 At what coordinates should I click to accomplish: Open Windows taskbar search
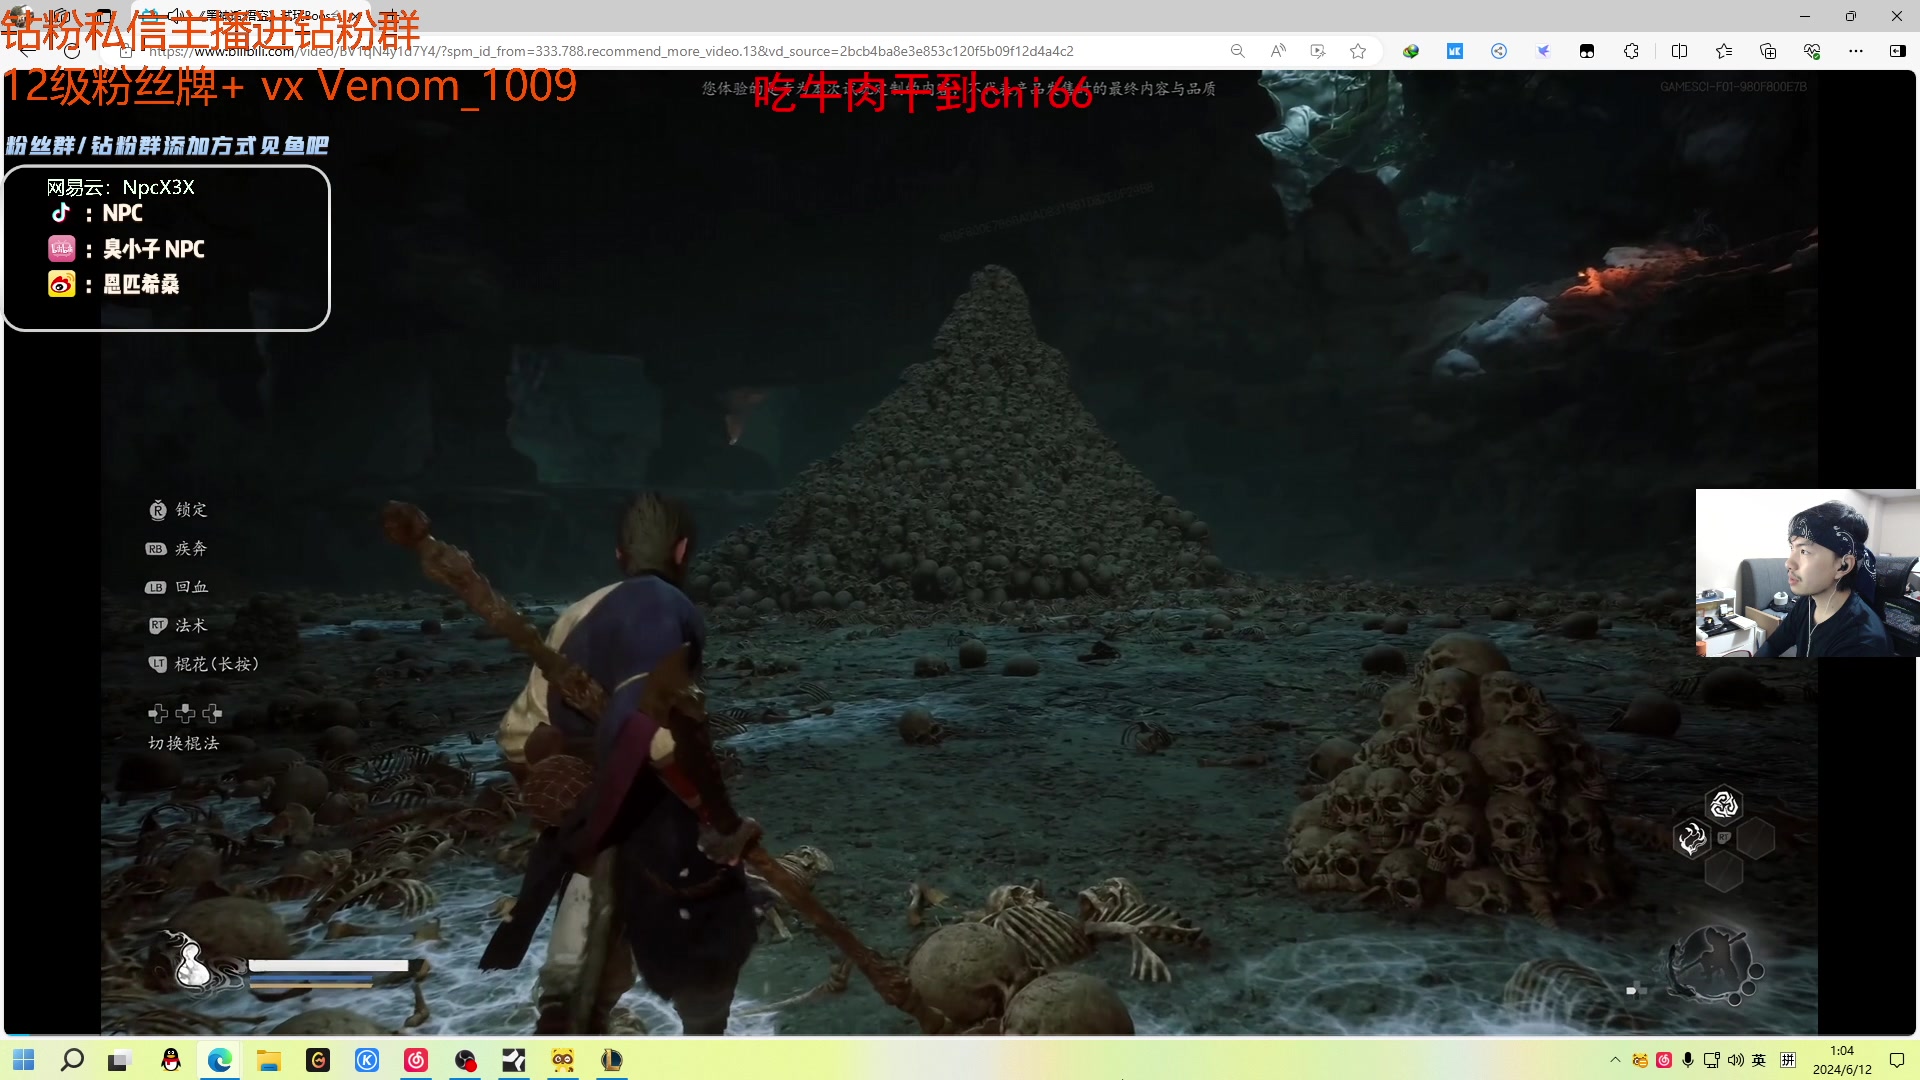point(72,1060)
